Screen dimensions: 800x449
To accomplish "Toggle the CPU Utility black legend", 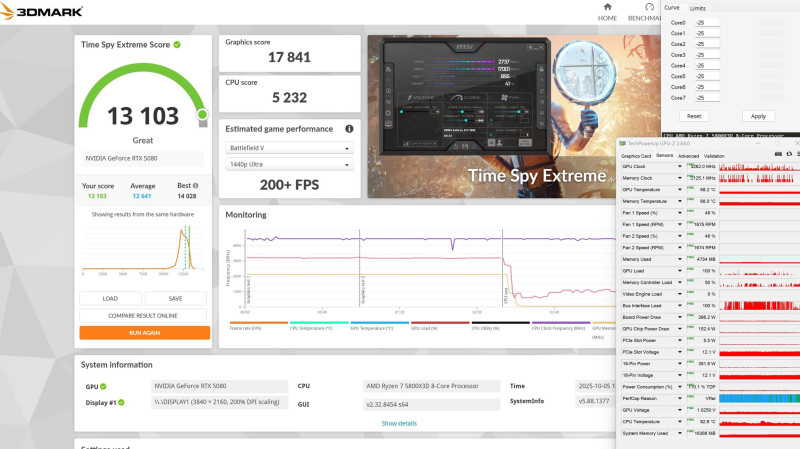I will click(501, 326).
